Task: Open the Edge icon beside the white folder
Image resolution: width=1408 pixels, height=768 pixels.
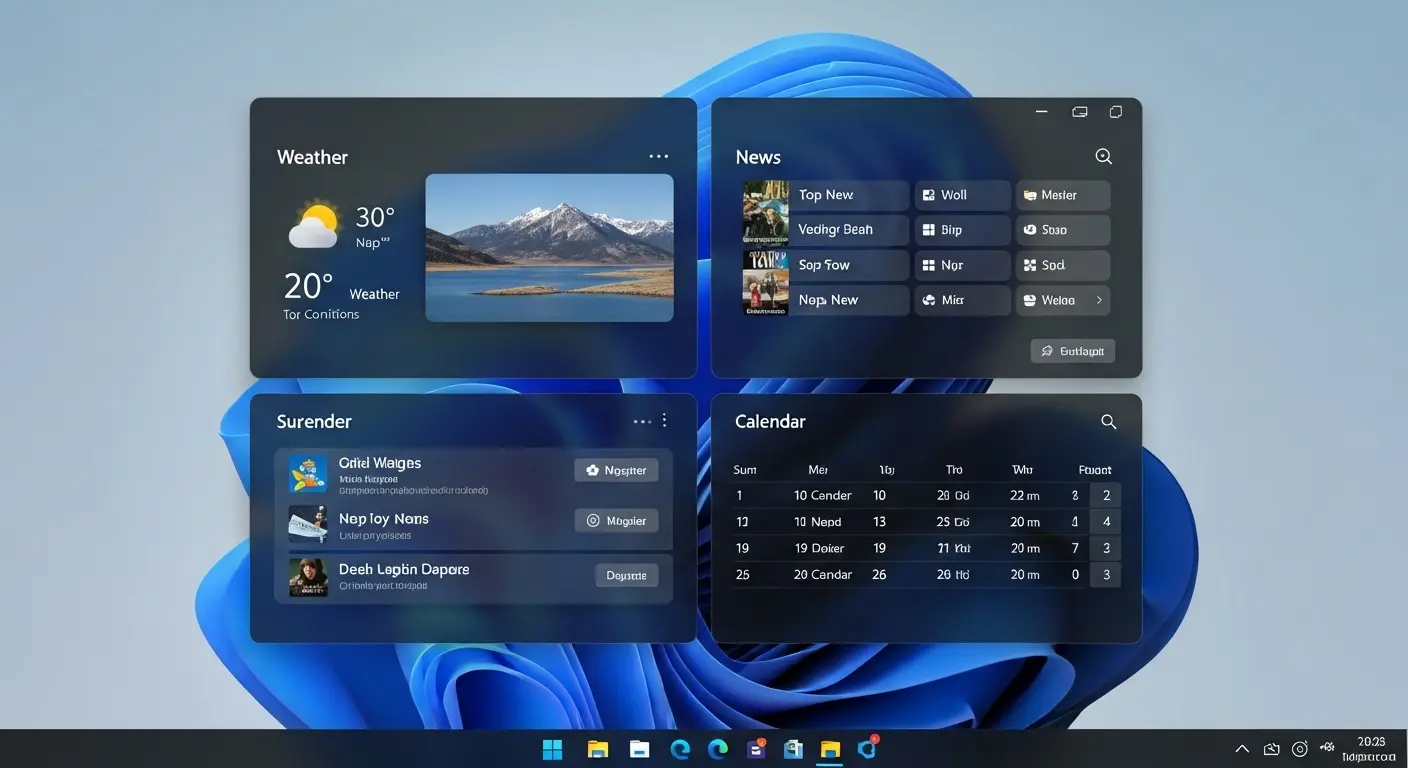Action: coord(681,749)
